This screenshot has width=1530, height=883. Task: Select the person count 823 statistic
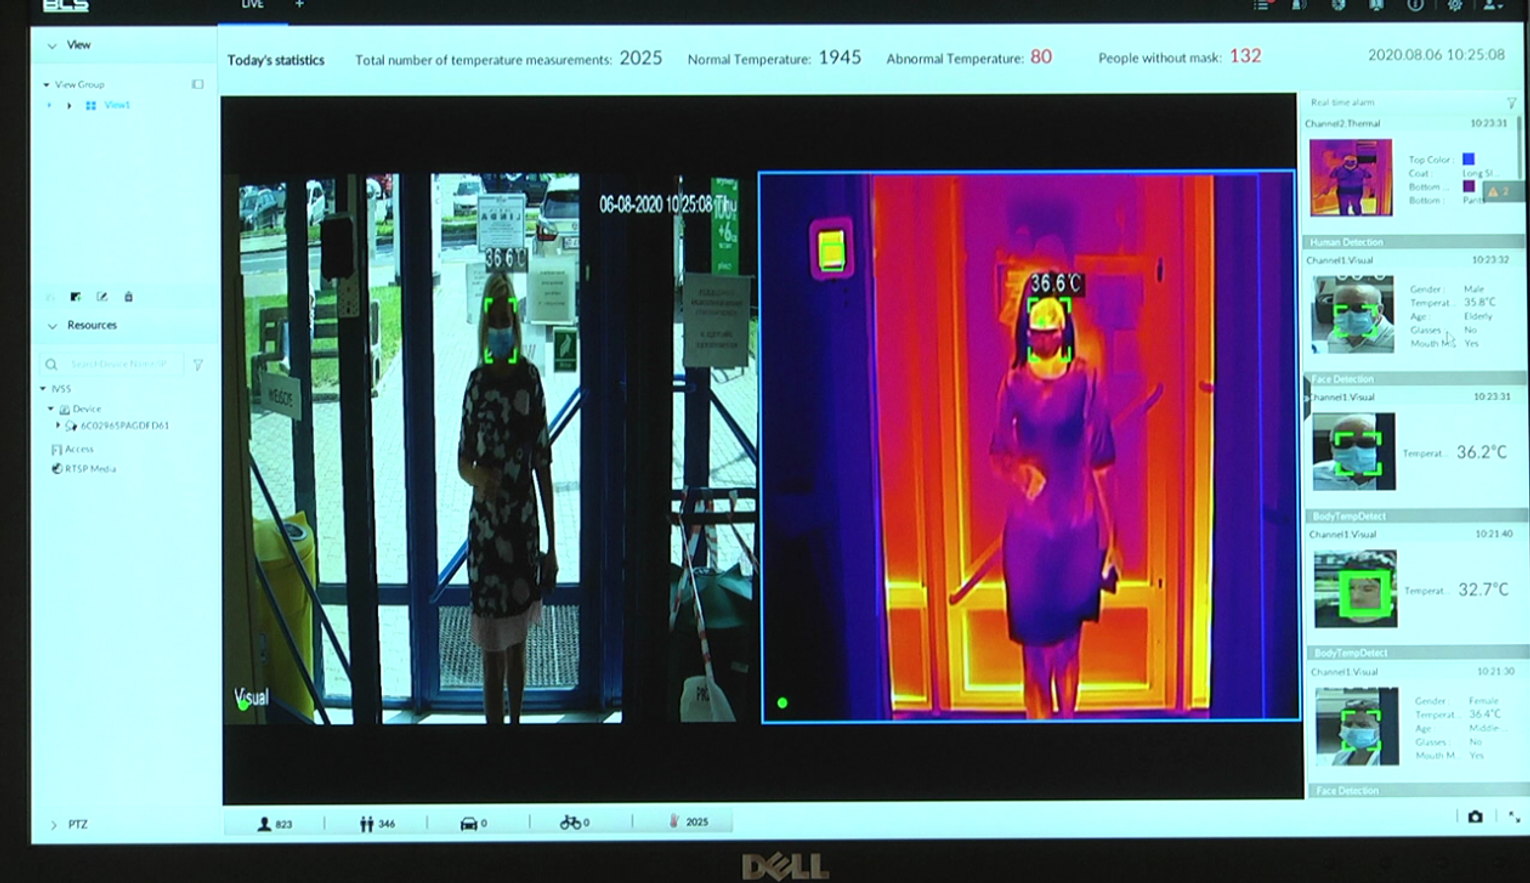click(275, 823)
